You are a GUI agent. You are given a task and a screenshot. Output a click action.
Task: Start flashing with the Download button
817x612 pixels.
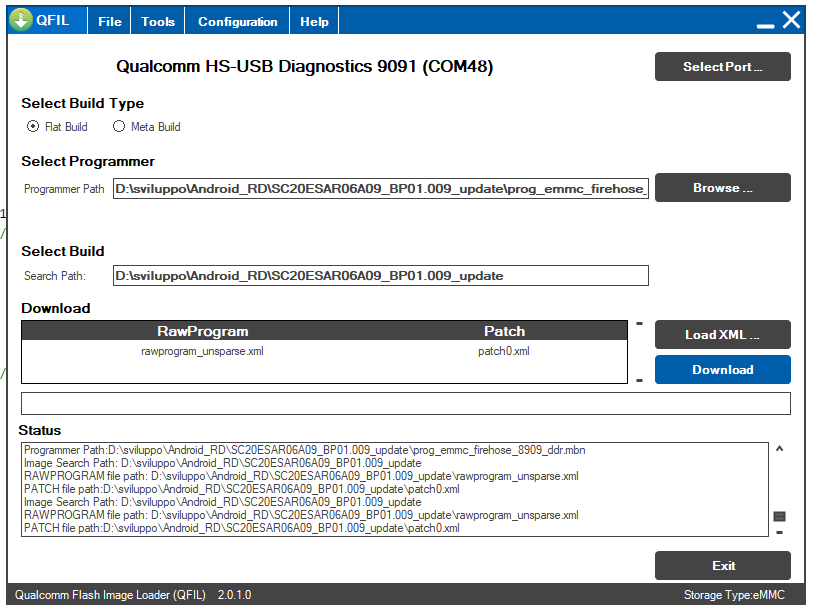[722, 370]
